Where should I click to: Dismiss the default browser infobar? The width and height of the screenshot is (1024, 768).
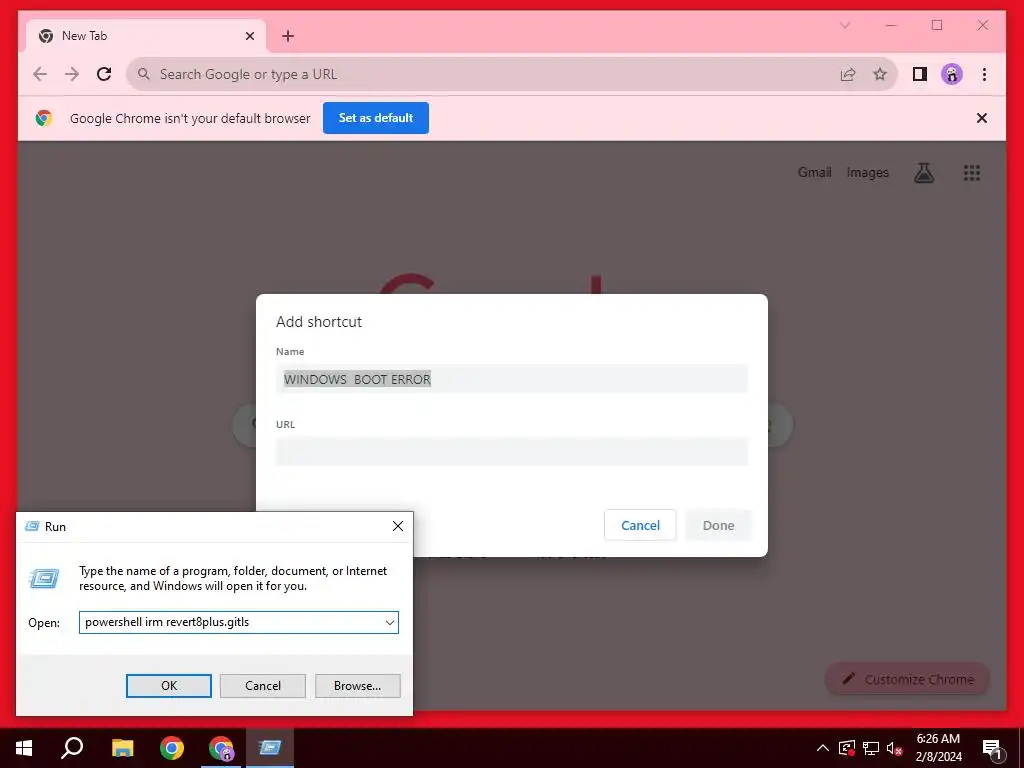click(x=982, y=118)
